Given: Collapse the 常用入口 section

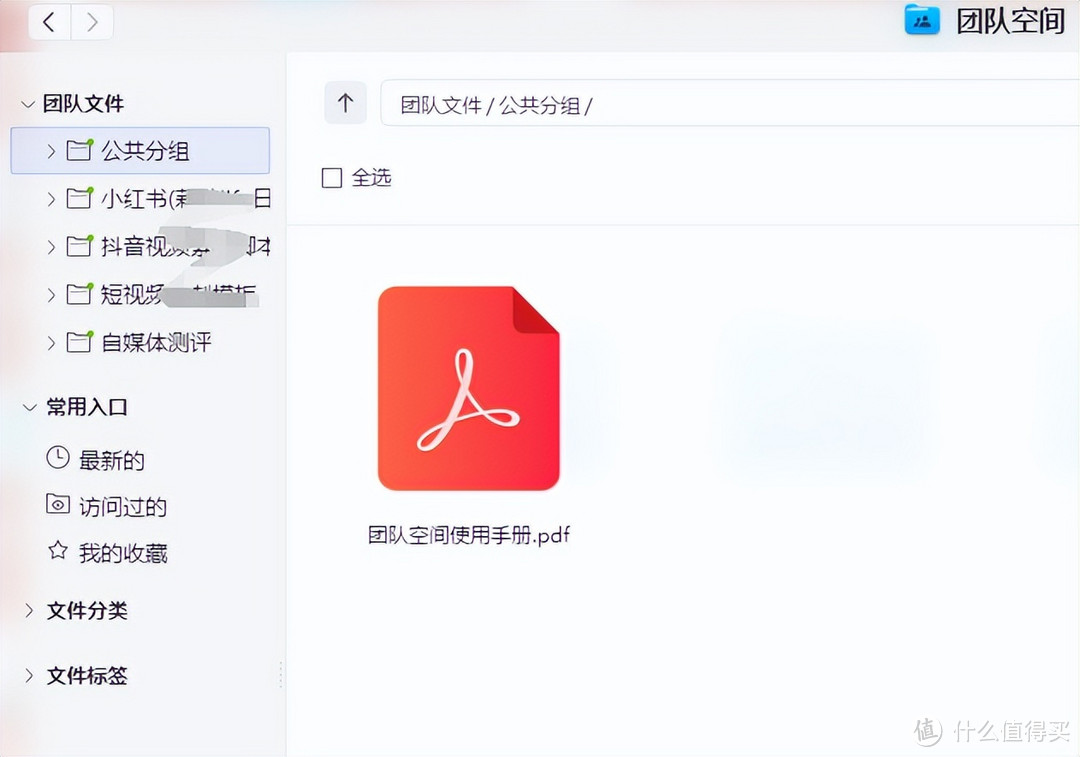Looking at the screenshot, I should click(x=28, y=407).
